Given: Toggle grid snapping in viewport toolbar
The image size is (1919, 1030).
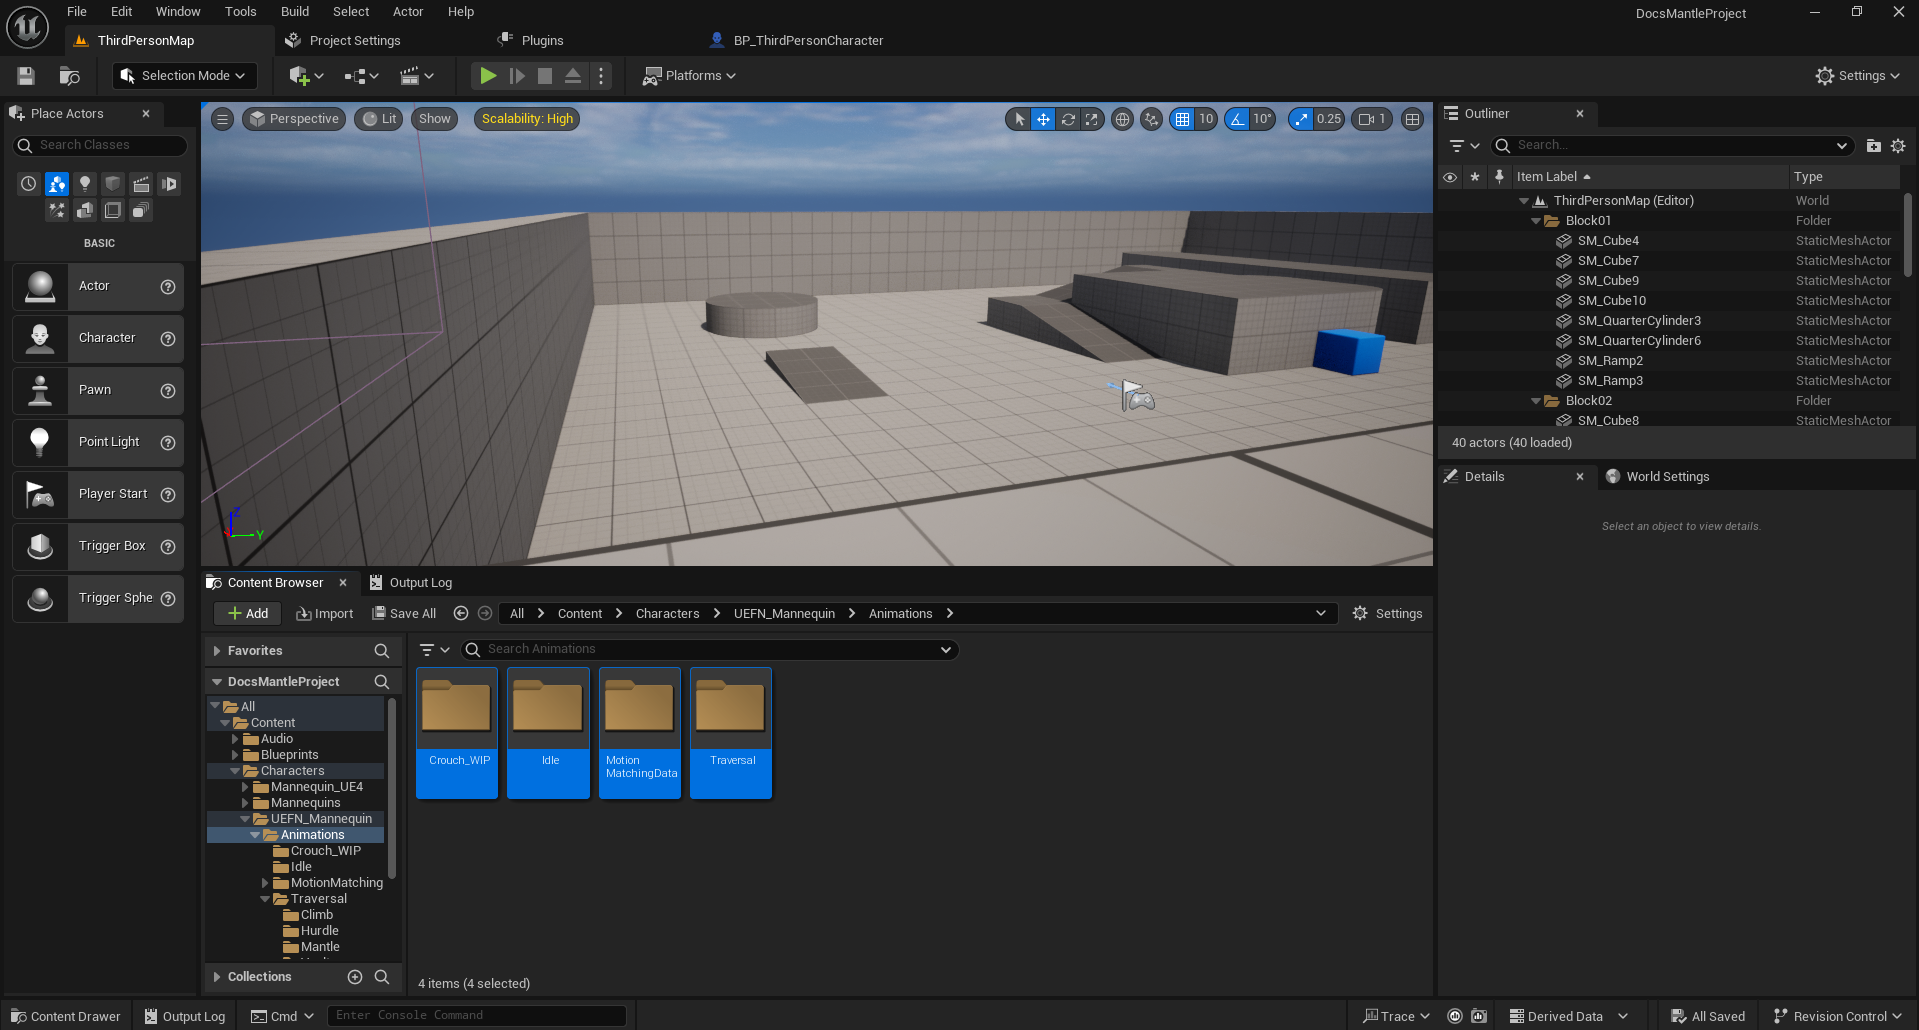Looking at the screenshot, I should [1183, 119].
